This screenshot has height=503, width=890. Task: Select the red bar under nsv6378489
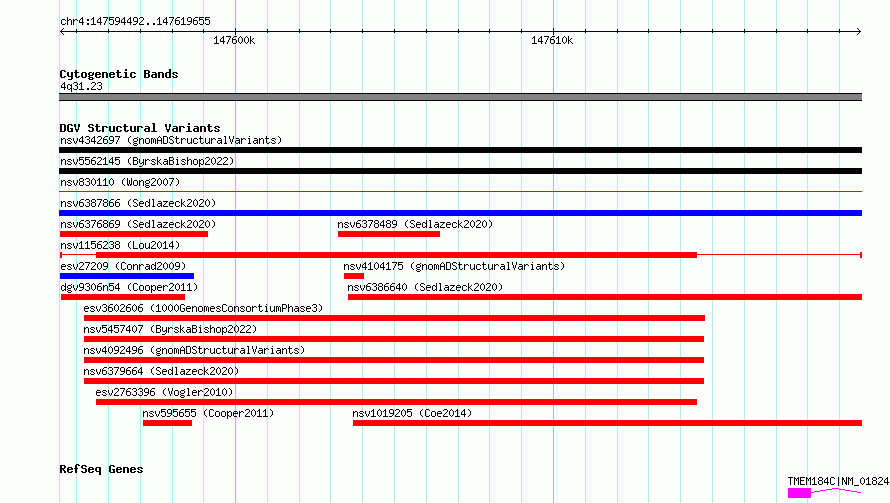pos(389,234)
